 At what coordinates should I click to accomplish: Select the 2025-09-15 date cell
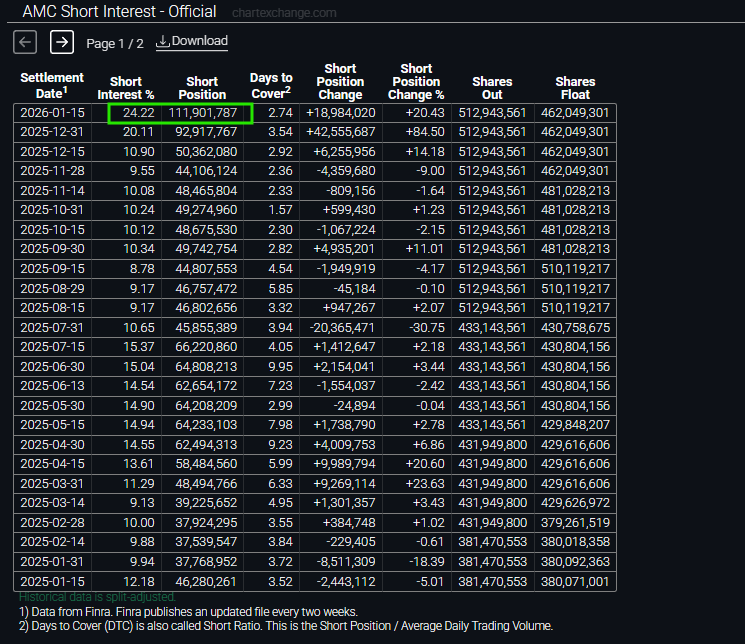click(x=52, y=269)
